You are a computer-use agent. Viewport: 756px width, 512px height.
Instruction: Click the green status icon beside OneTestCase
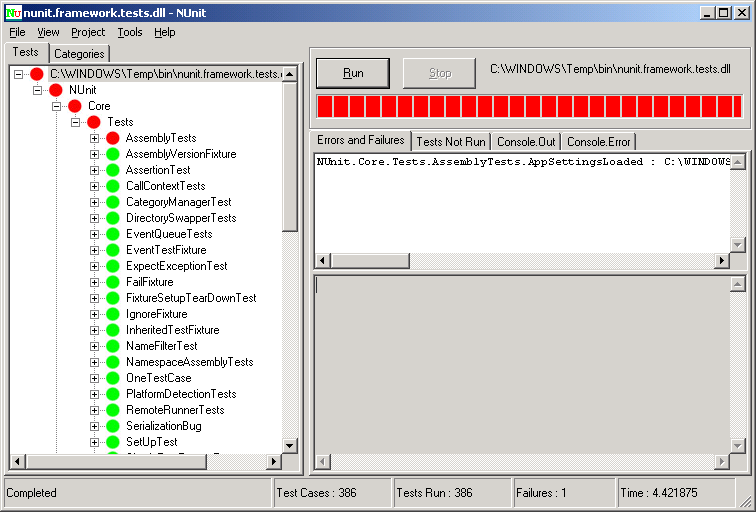click(x=113, y=378)
